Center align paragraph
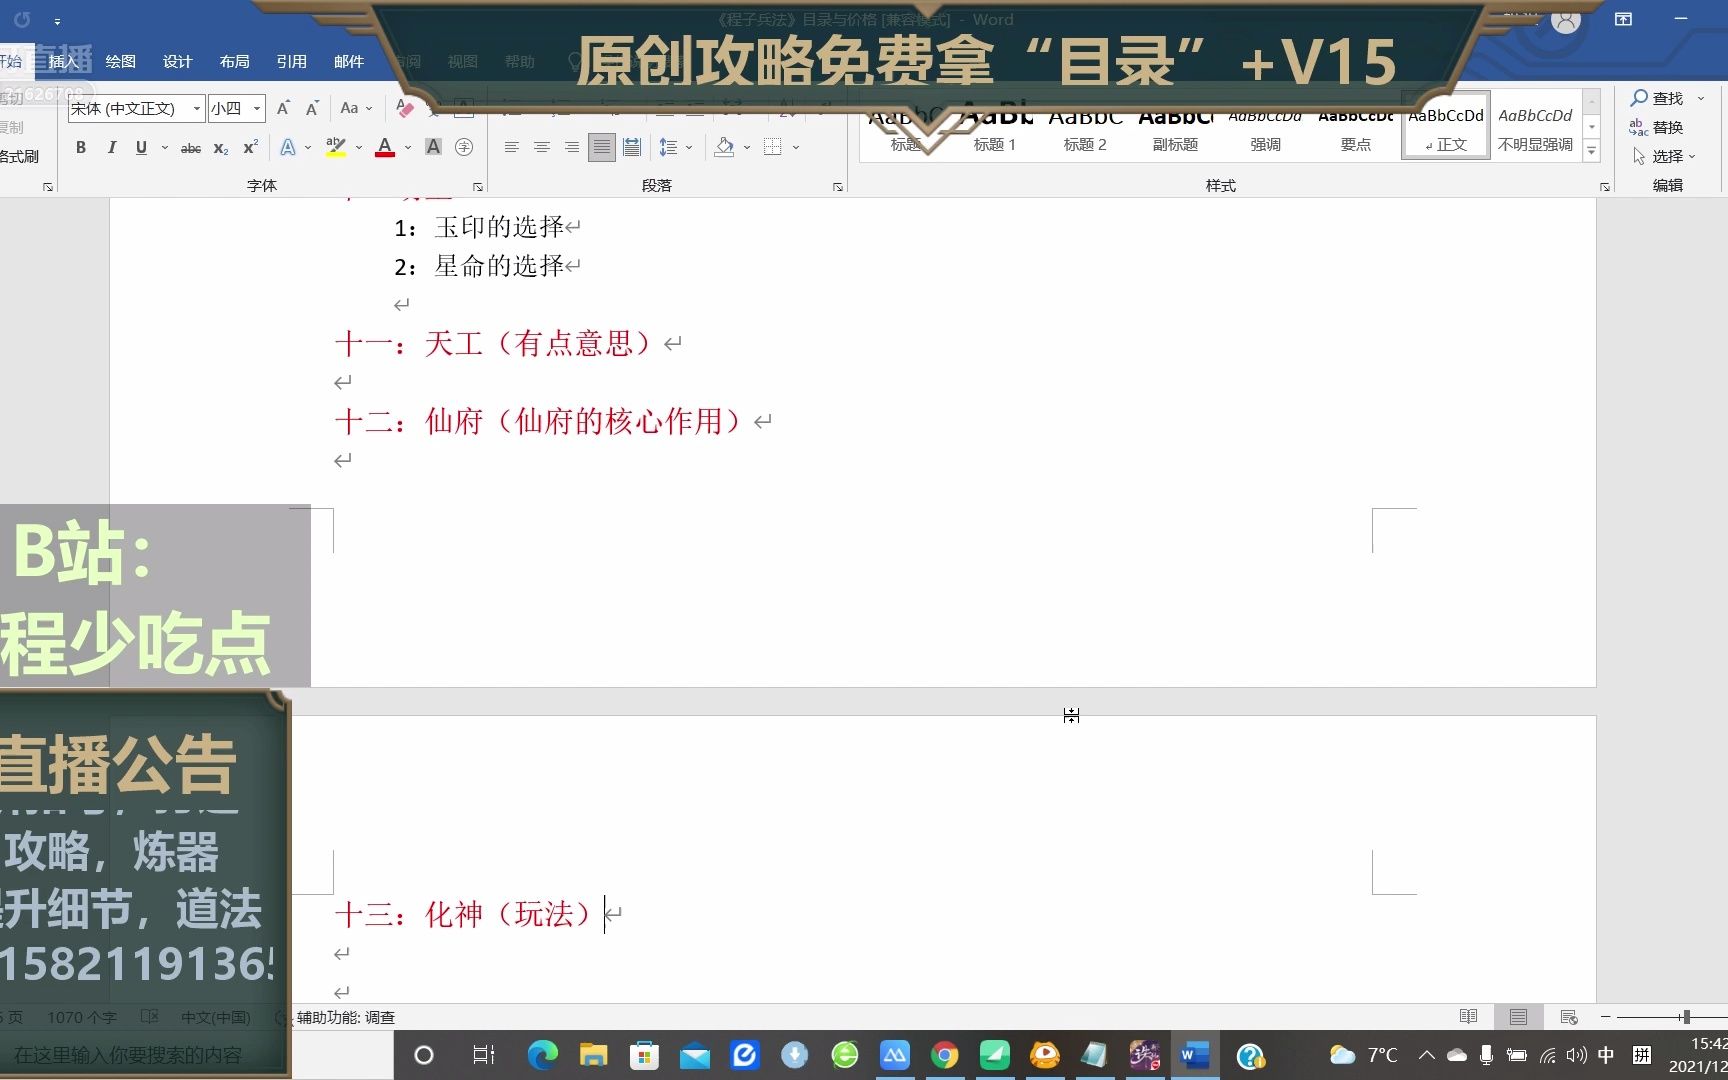Viewport: 1728px width, 1080px height. pos(541,147)
